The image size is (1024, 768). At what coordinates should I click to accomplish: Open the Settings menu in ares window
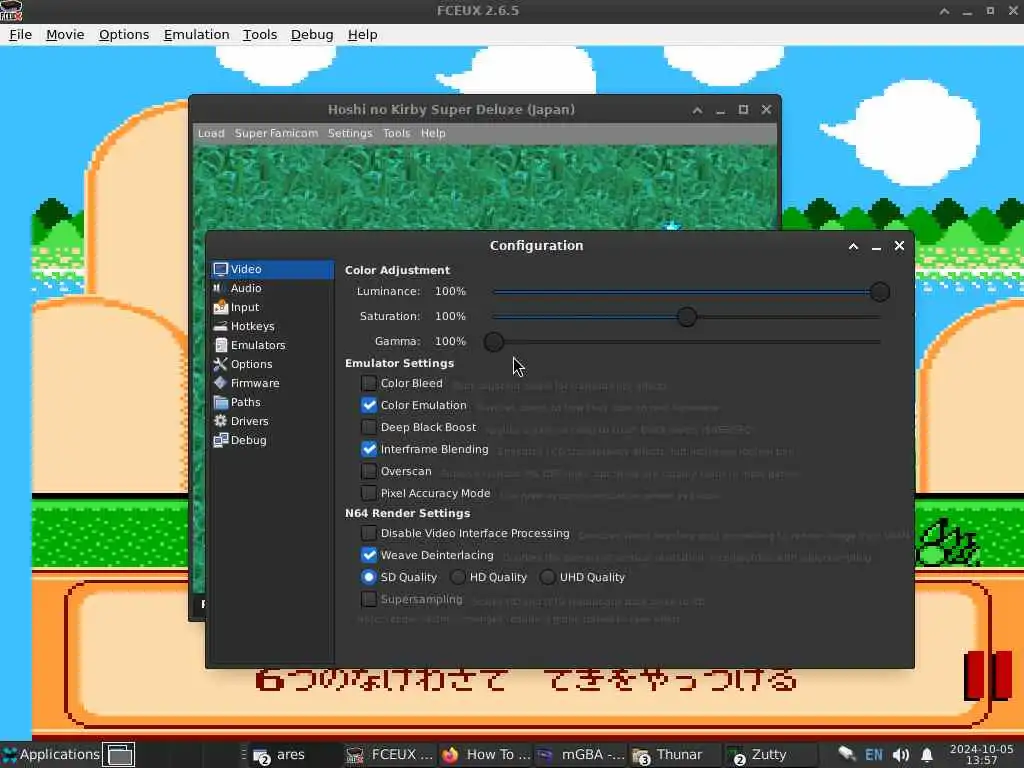click(x=350, y=133)
